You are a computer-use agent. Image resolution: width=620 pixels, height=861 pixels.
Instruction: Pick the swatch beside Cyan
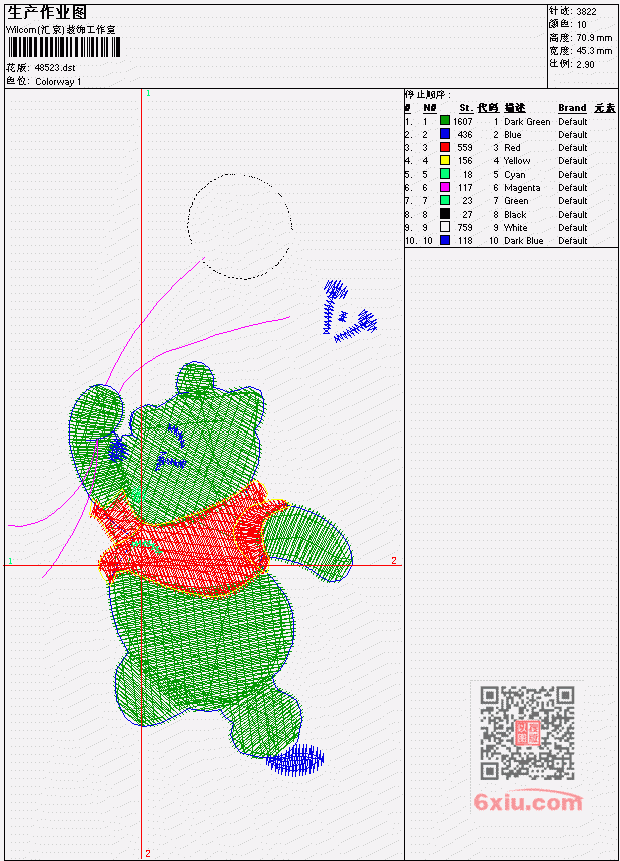coord(445,174)
